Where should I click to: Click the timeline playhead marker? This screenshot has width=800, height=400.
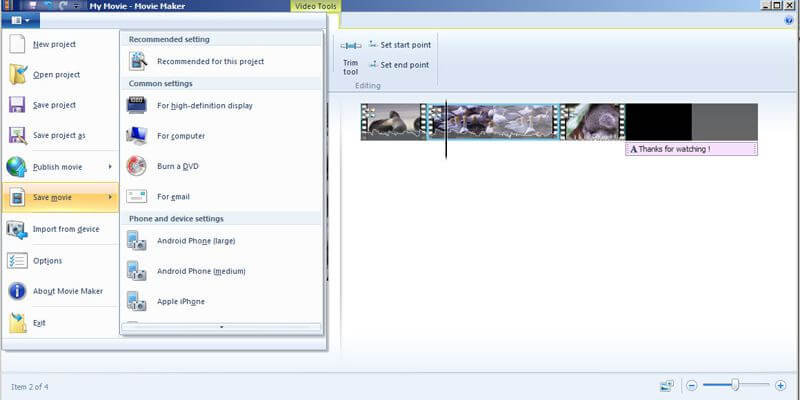(x=446, y=130)
